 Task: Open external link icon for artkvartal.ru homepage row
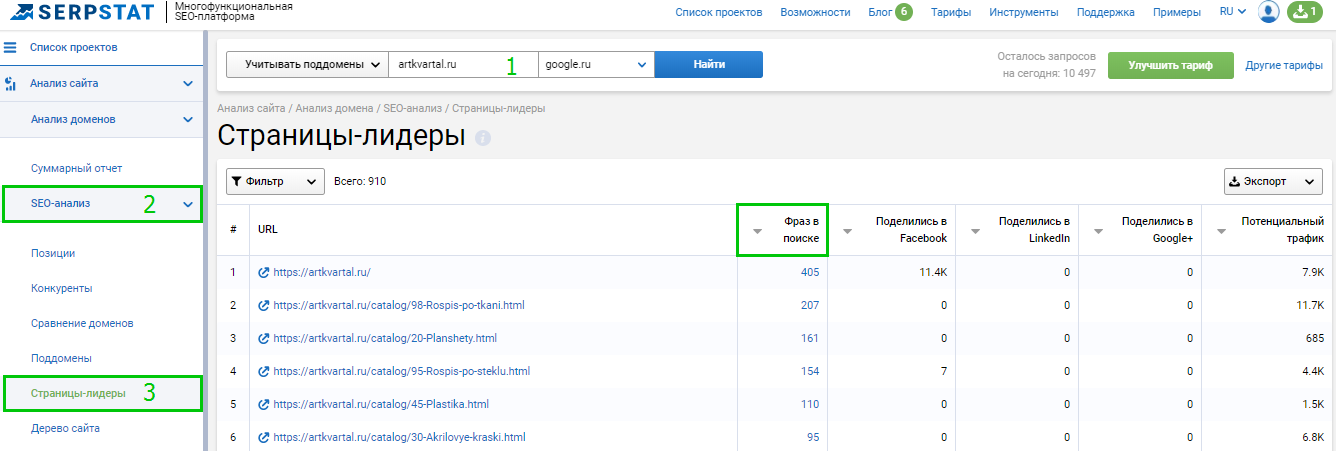264,272
